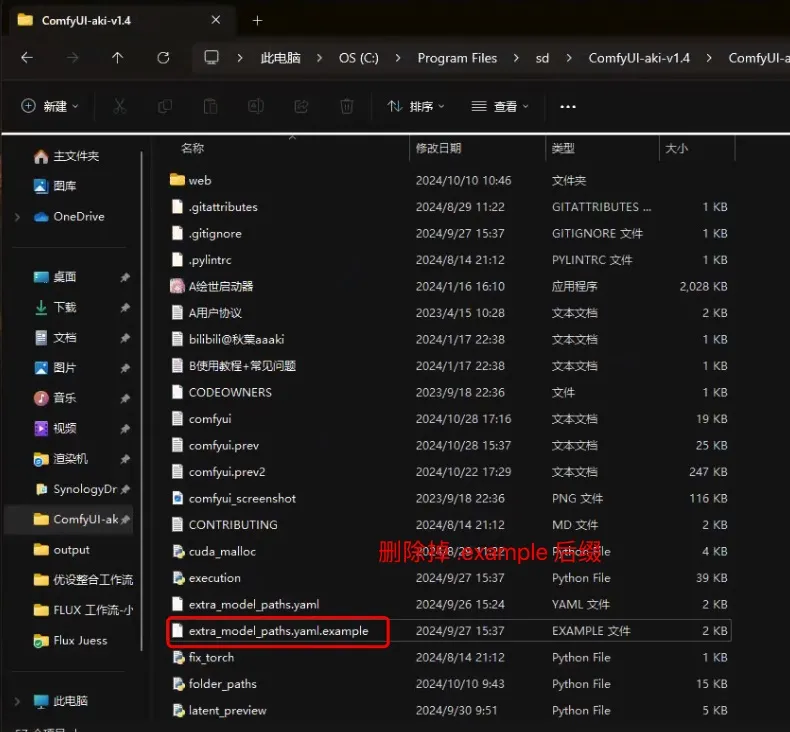Click the Share icon in toolbar
Viewport: 790px width, 732px height.
click(301, 106)
